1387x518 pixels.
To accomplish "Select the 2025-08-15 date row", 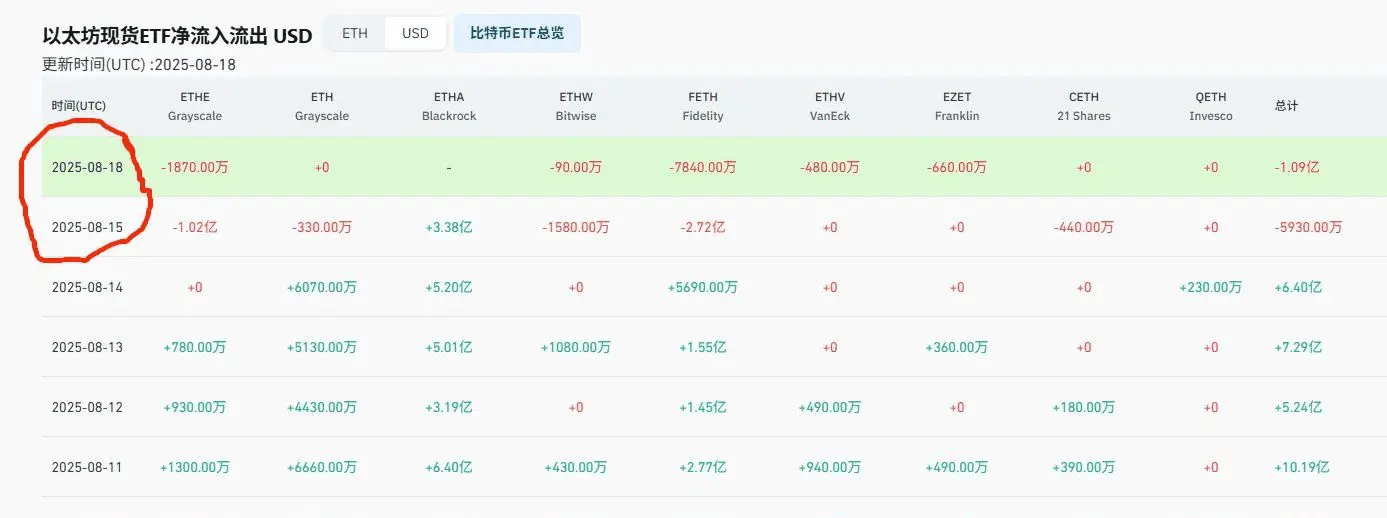I will pyautogui.click(x=713, y=227).
